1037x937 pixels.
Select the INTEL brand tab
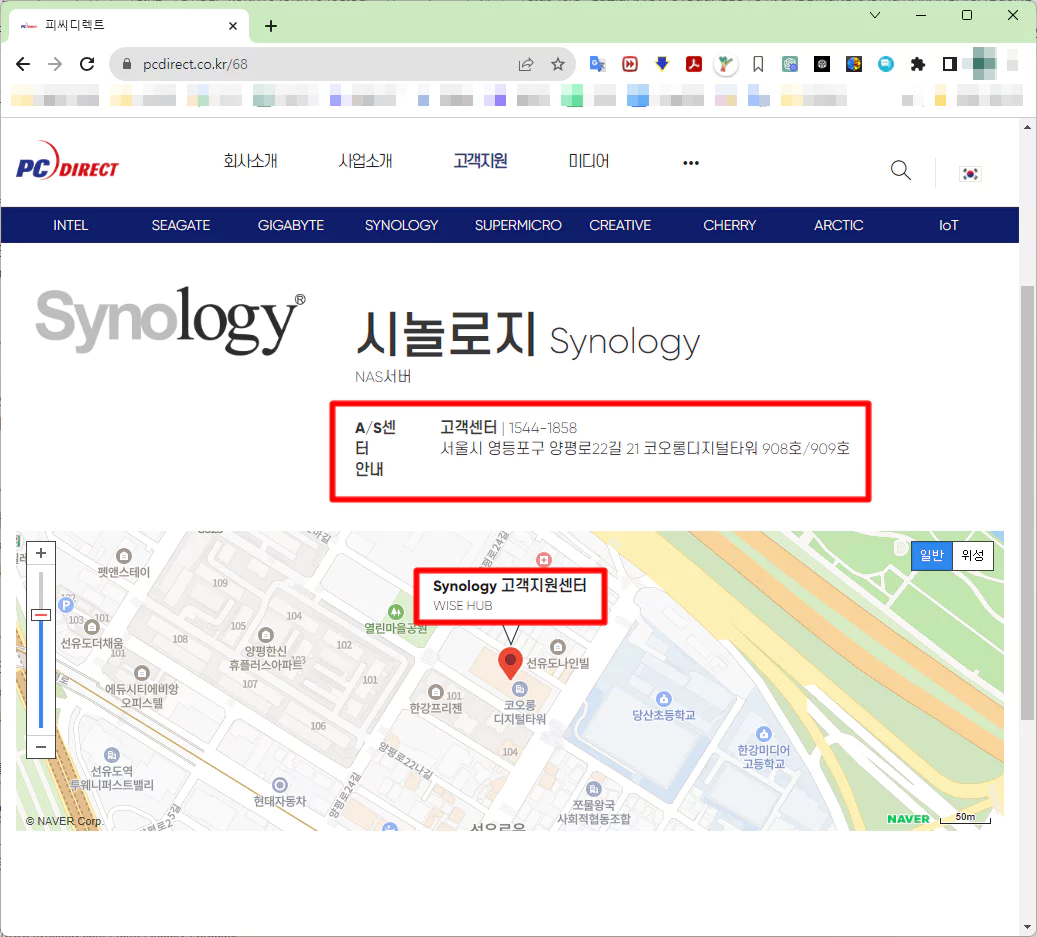[70, 225]
